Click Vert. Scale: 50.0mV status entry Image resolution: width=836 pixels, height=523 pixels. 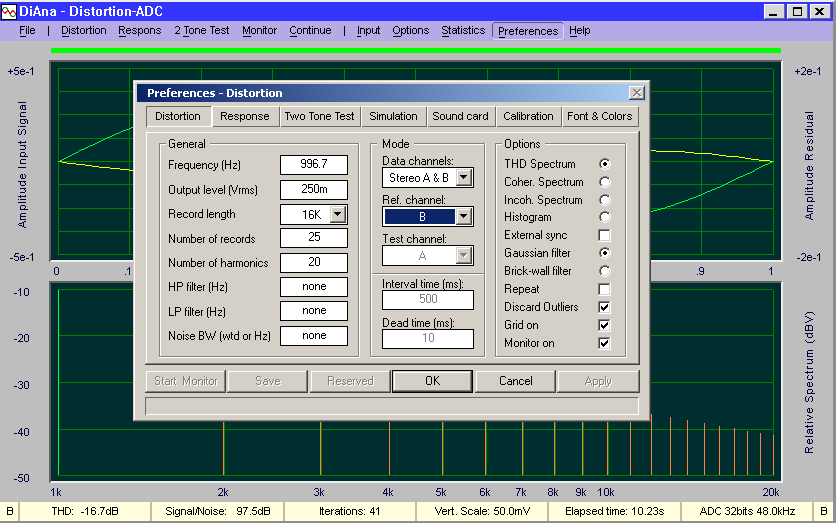(482, 511)
